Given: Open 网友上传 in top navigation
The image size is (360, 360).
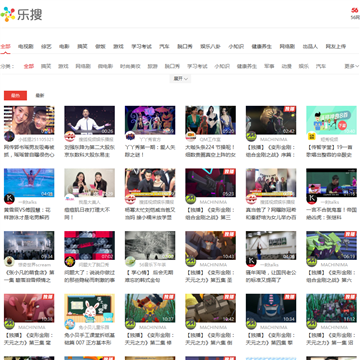Looking at the screenshot, I should (x=336, y=47).
